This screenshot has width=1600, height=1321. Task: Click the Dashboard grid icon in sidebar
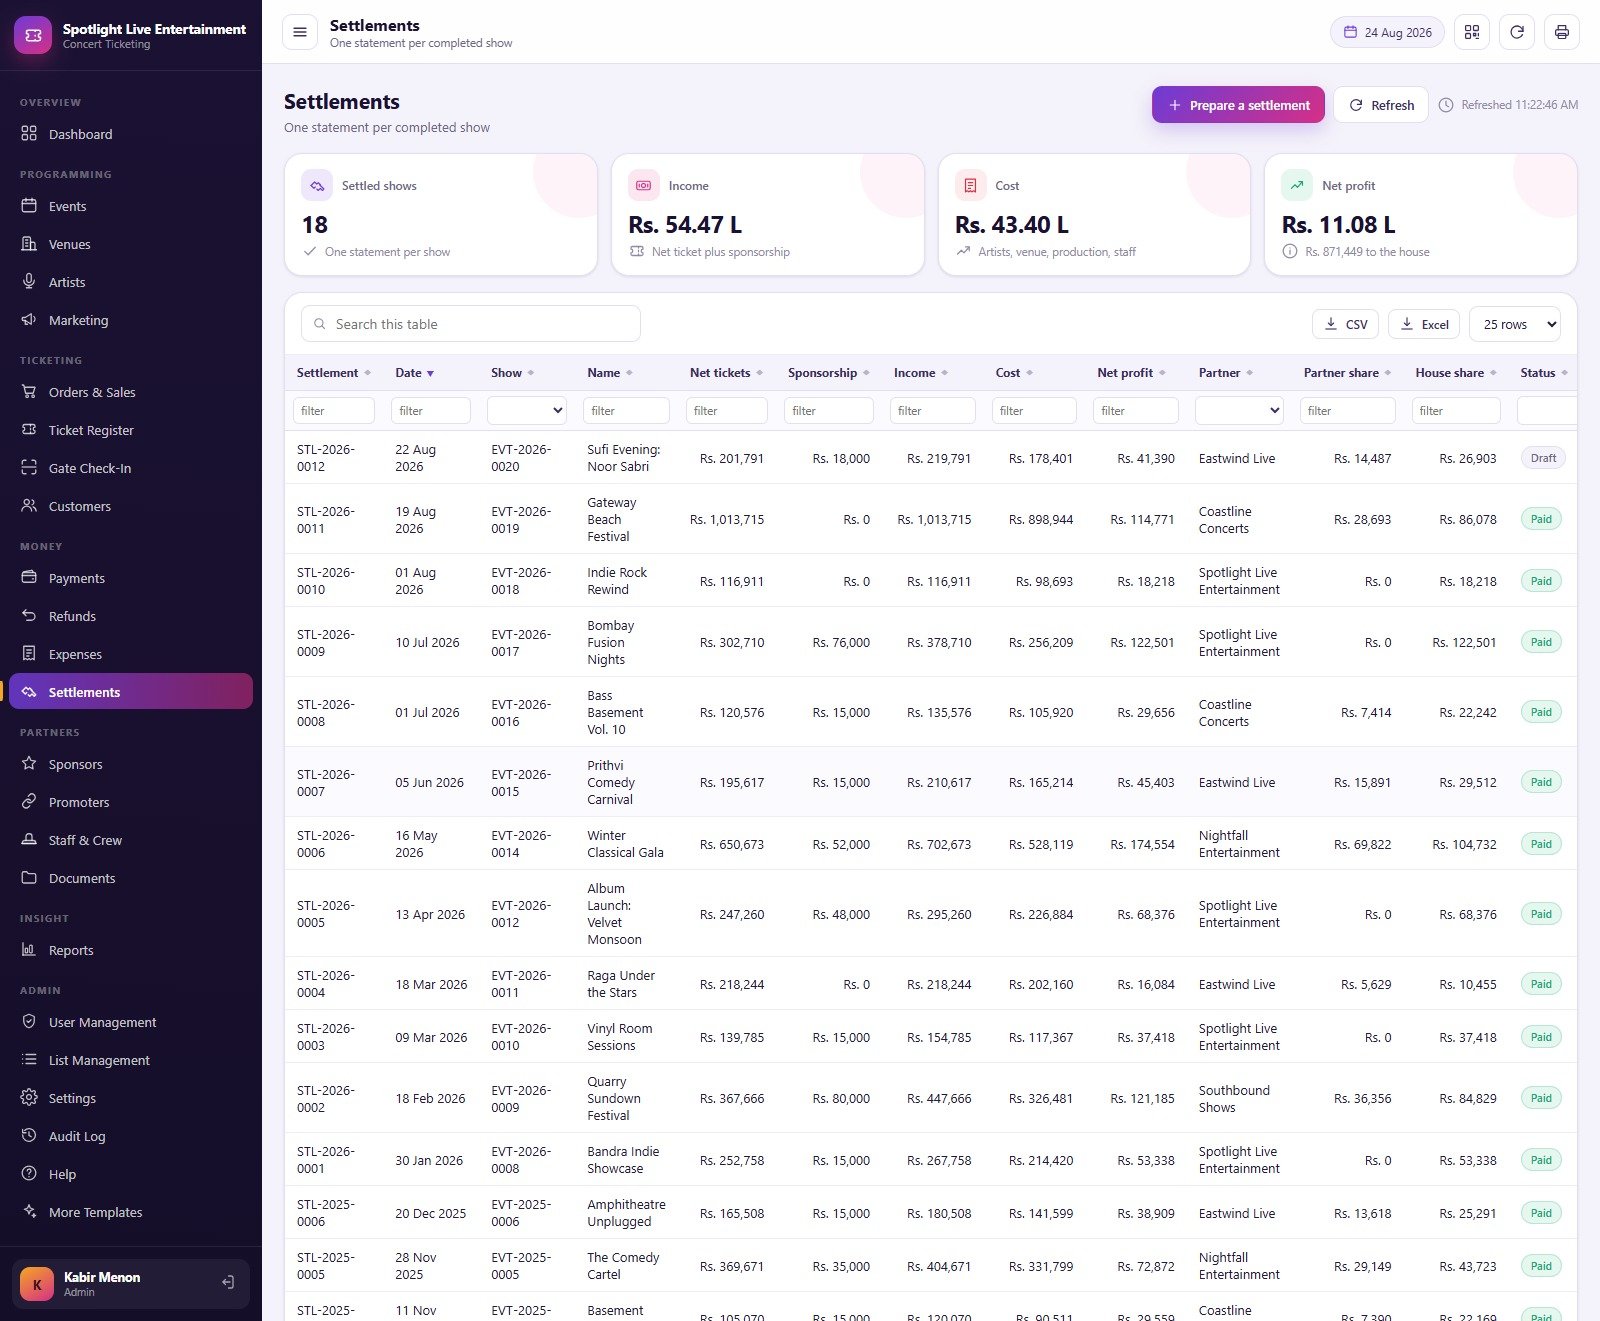(29, 134)
